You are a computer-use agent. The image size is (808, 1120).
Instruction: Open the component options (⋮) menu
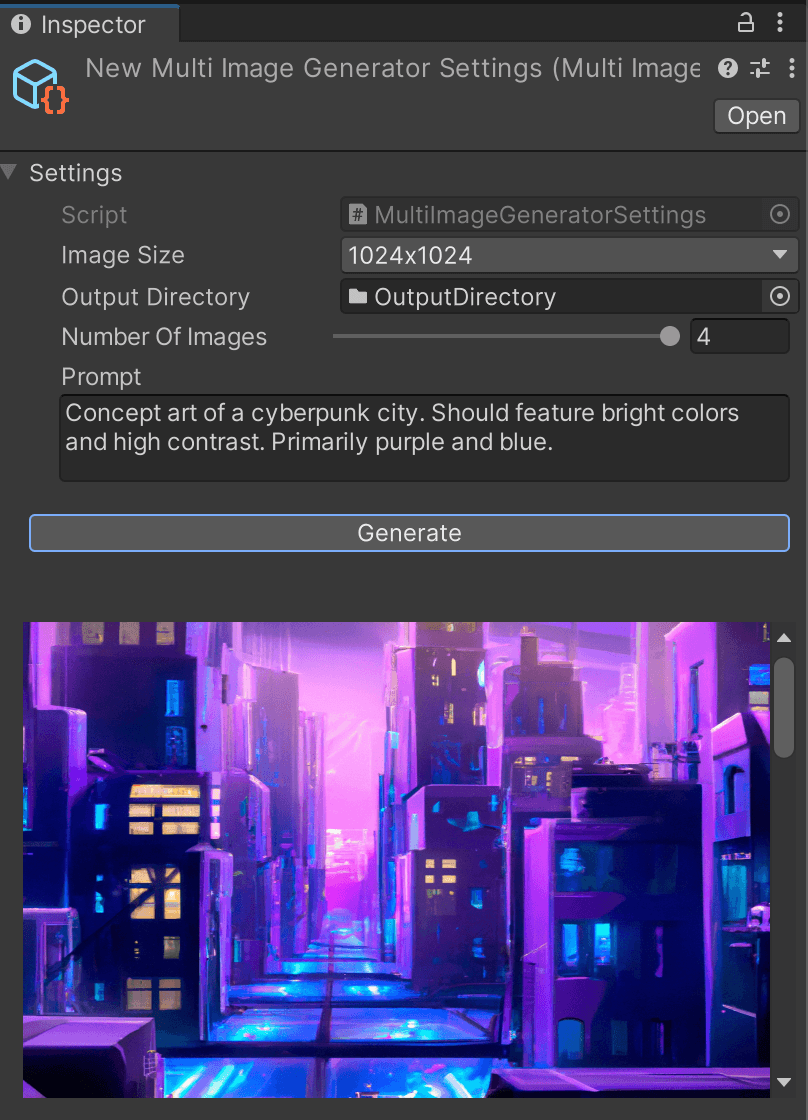[793, 68]
